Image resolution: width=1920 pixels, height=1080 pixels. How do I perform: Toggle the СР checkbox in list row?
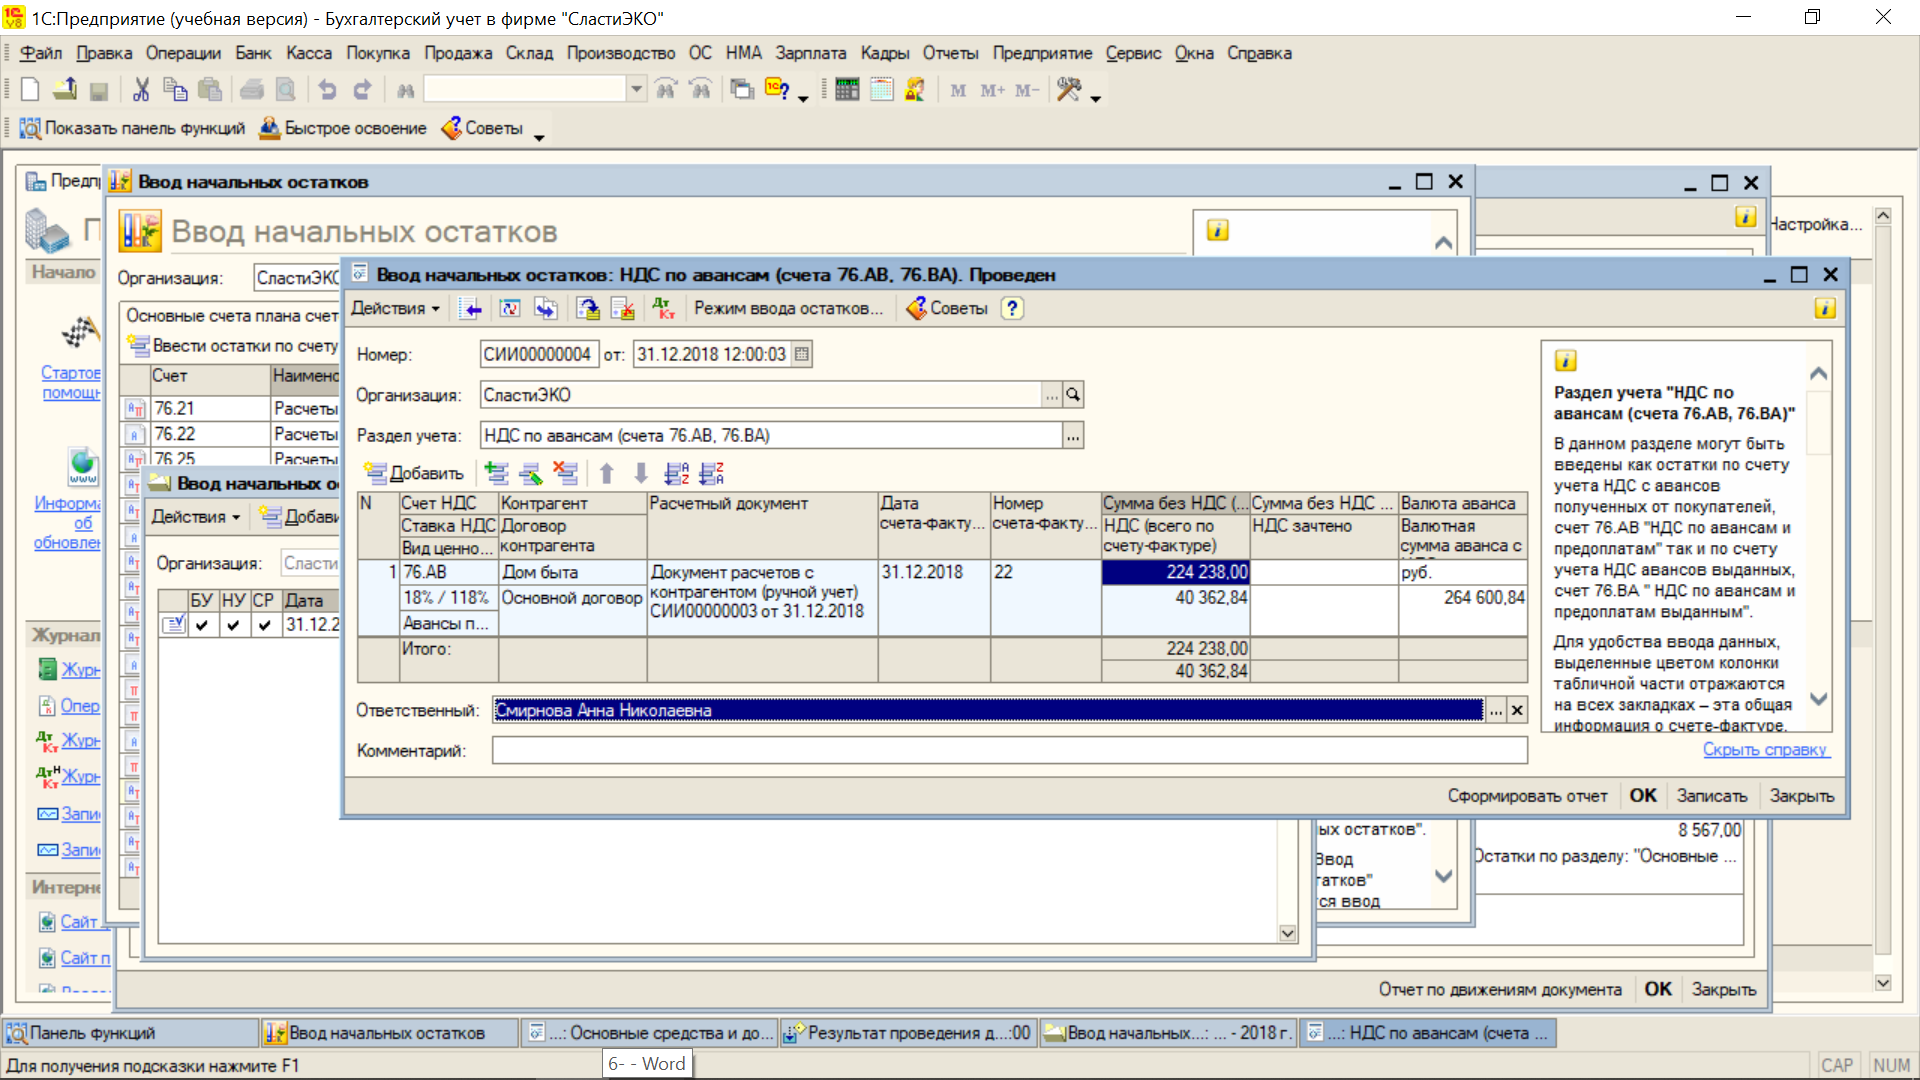[x=264, y=625]
